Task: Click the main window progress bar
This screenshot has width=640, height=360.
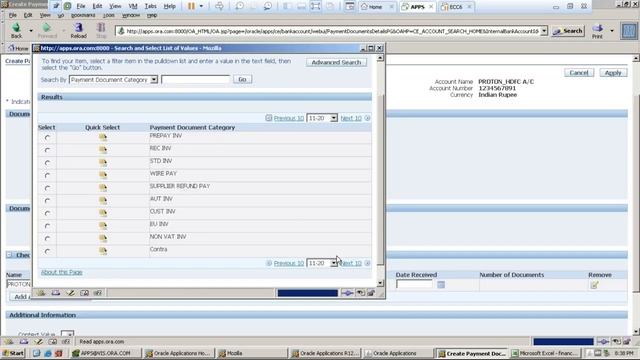Action: pyautogui.click(x=563, y=342)
